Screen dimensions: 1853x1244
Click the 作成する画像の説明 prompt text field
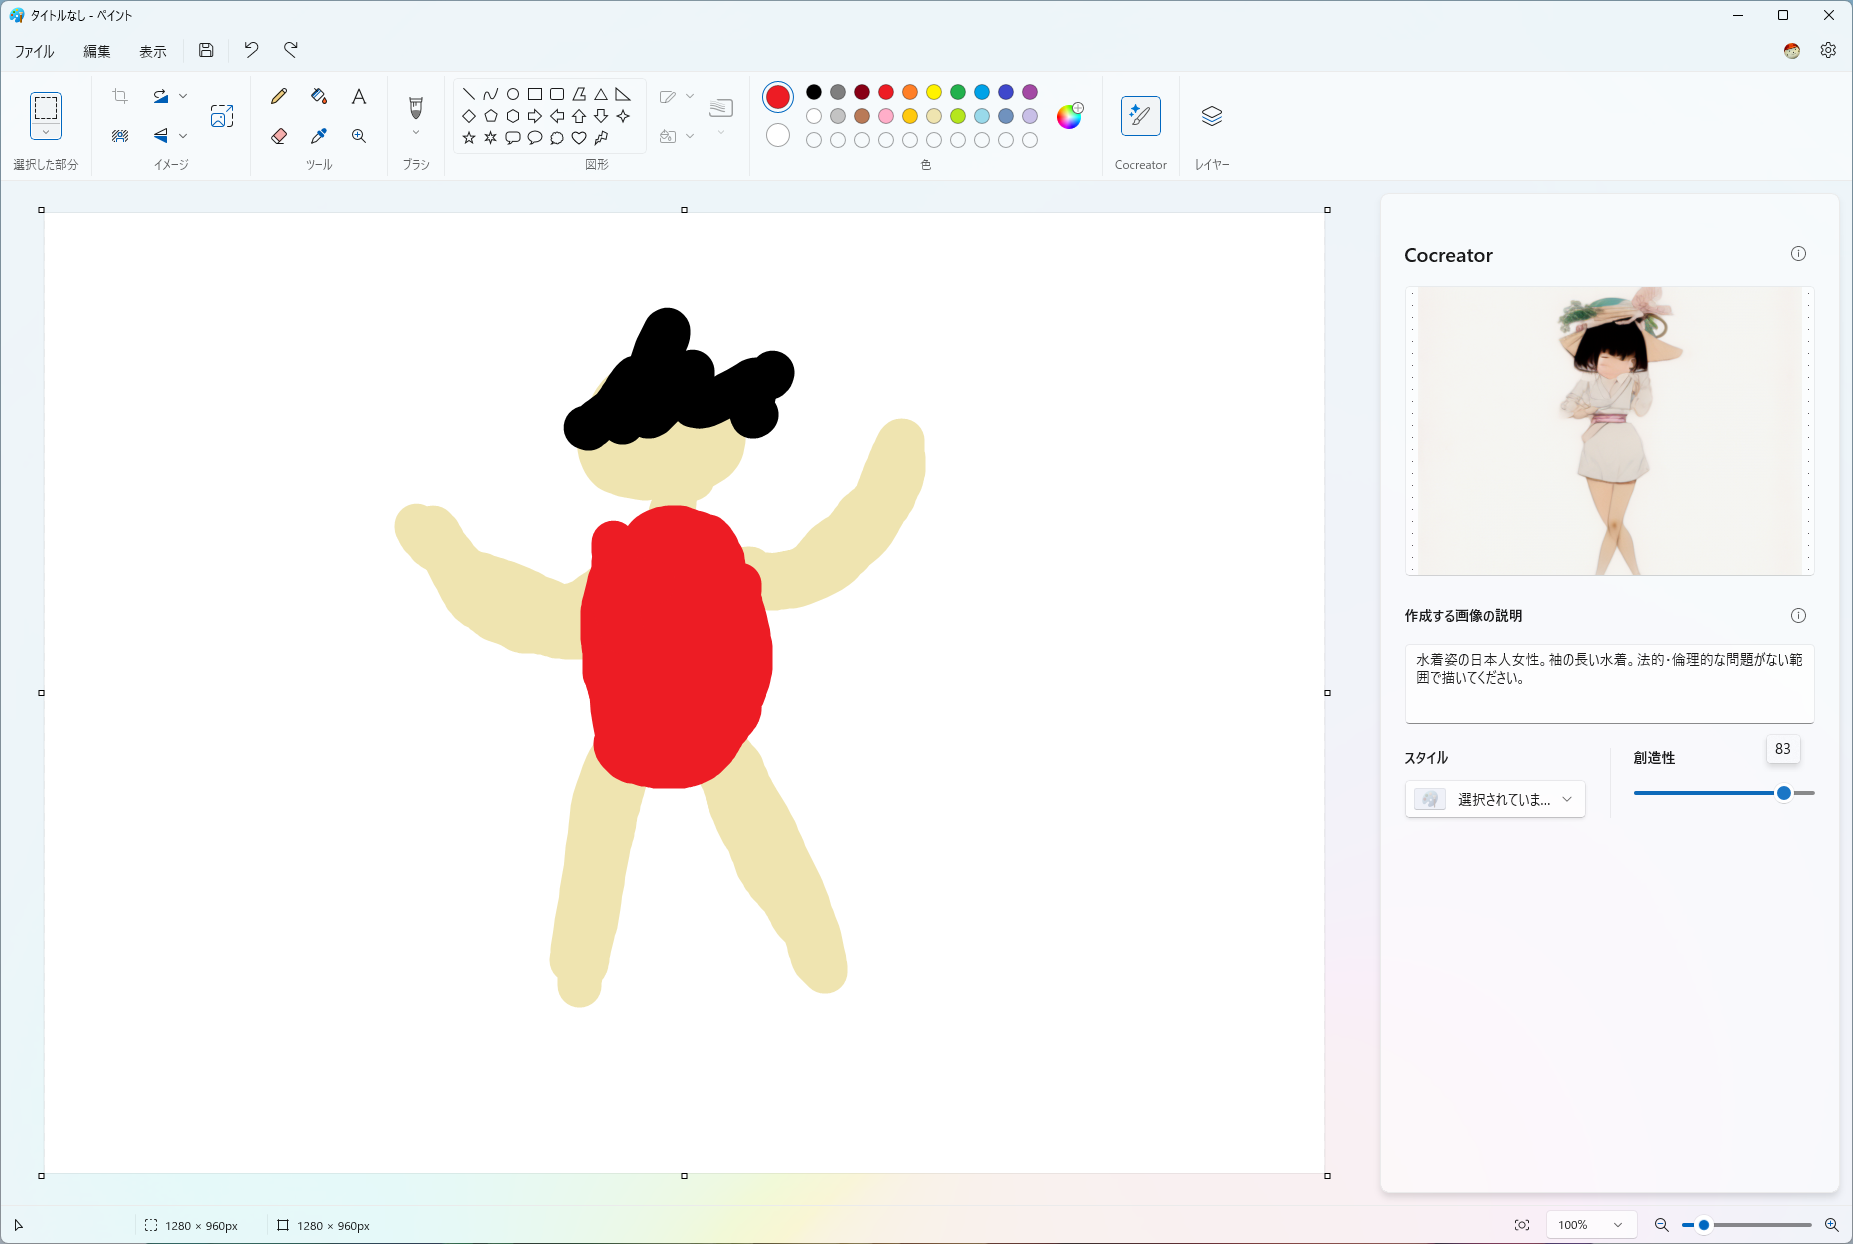click(1608, 684)
